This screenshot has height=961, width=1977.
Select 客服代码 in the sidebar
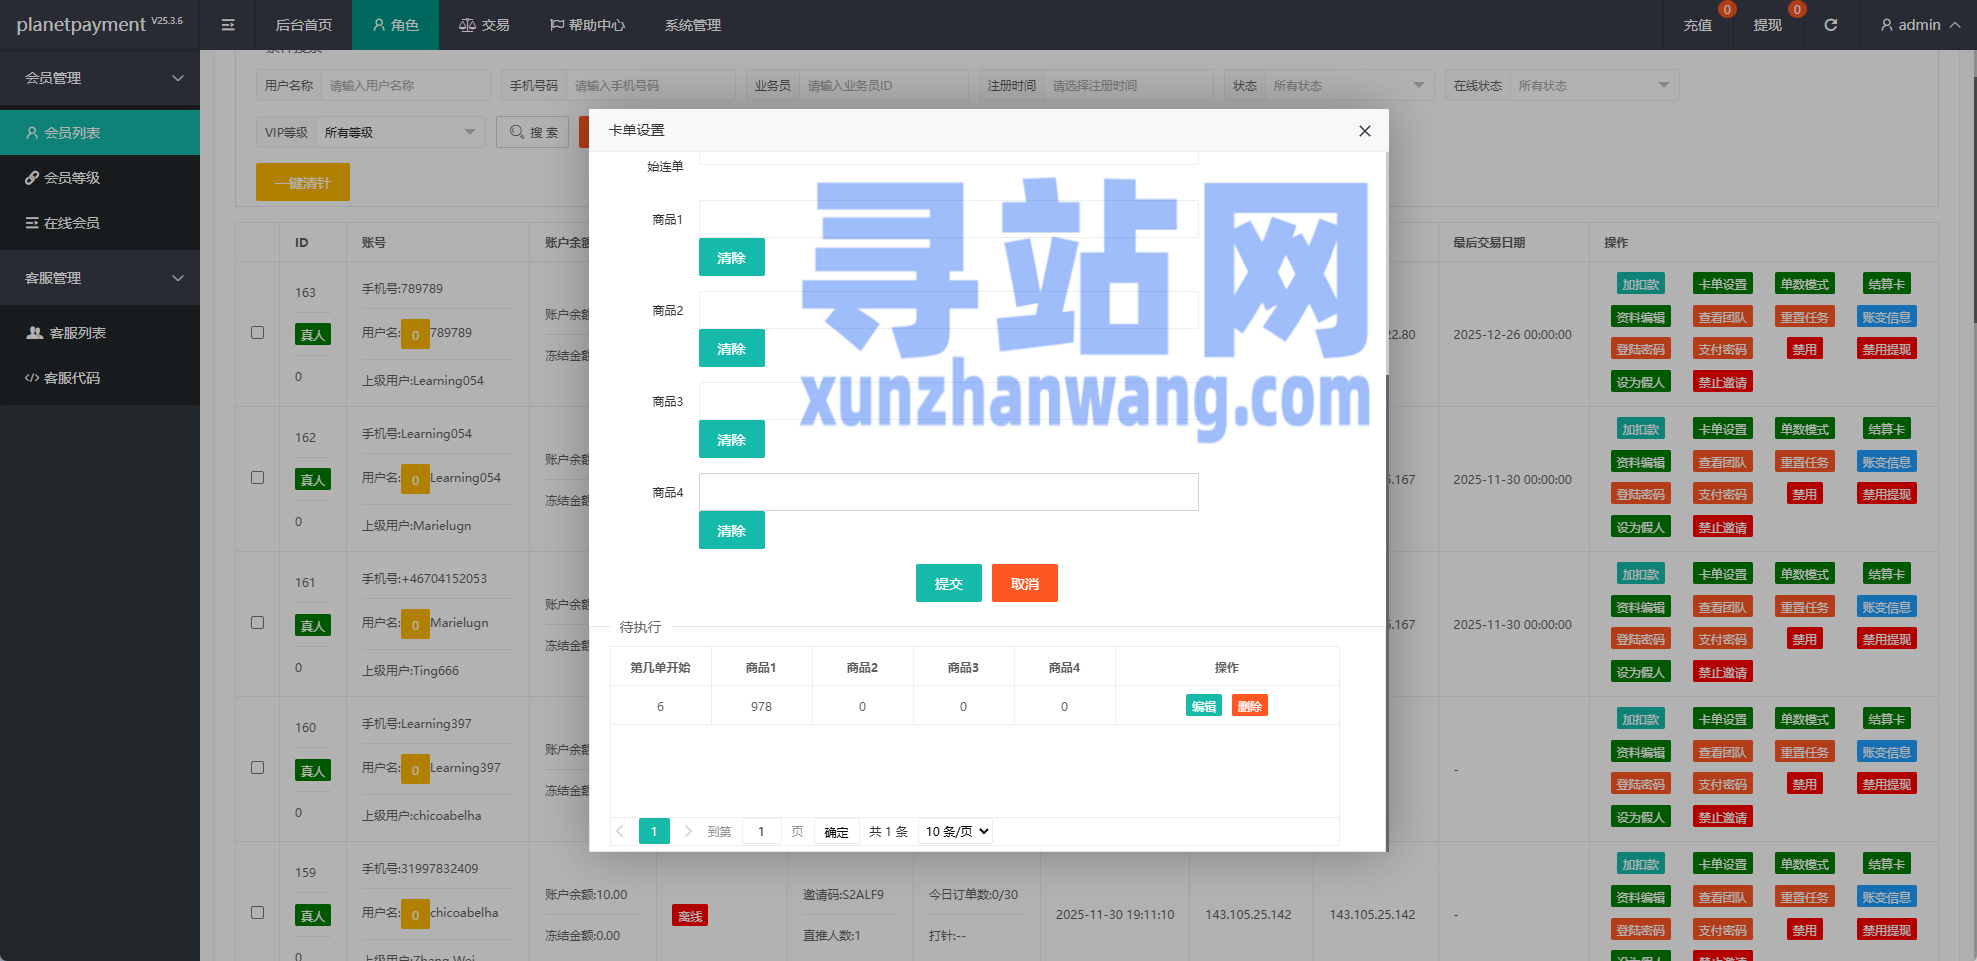tap(70, 378)
